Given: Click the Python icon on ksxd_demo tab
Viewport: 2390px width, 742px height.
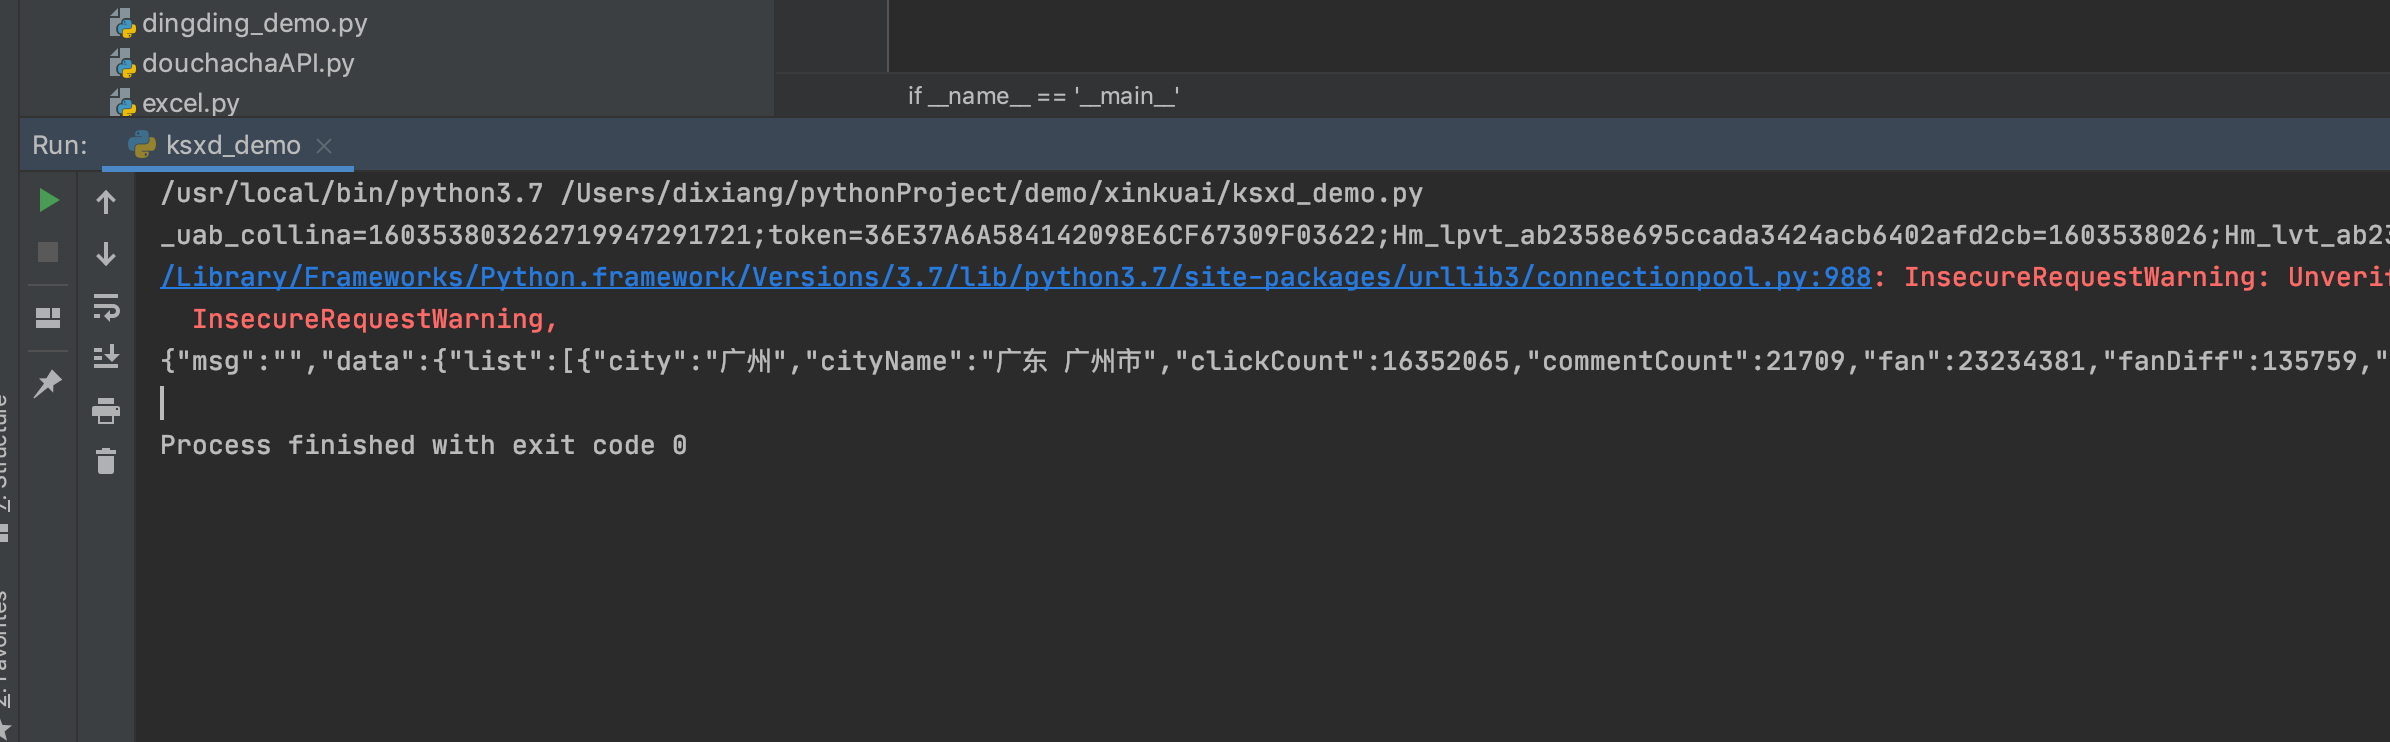Looking at the screenshot, I should coord(142,145).
